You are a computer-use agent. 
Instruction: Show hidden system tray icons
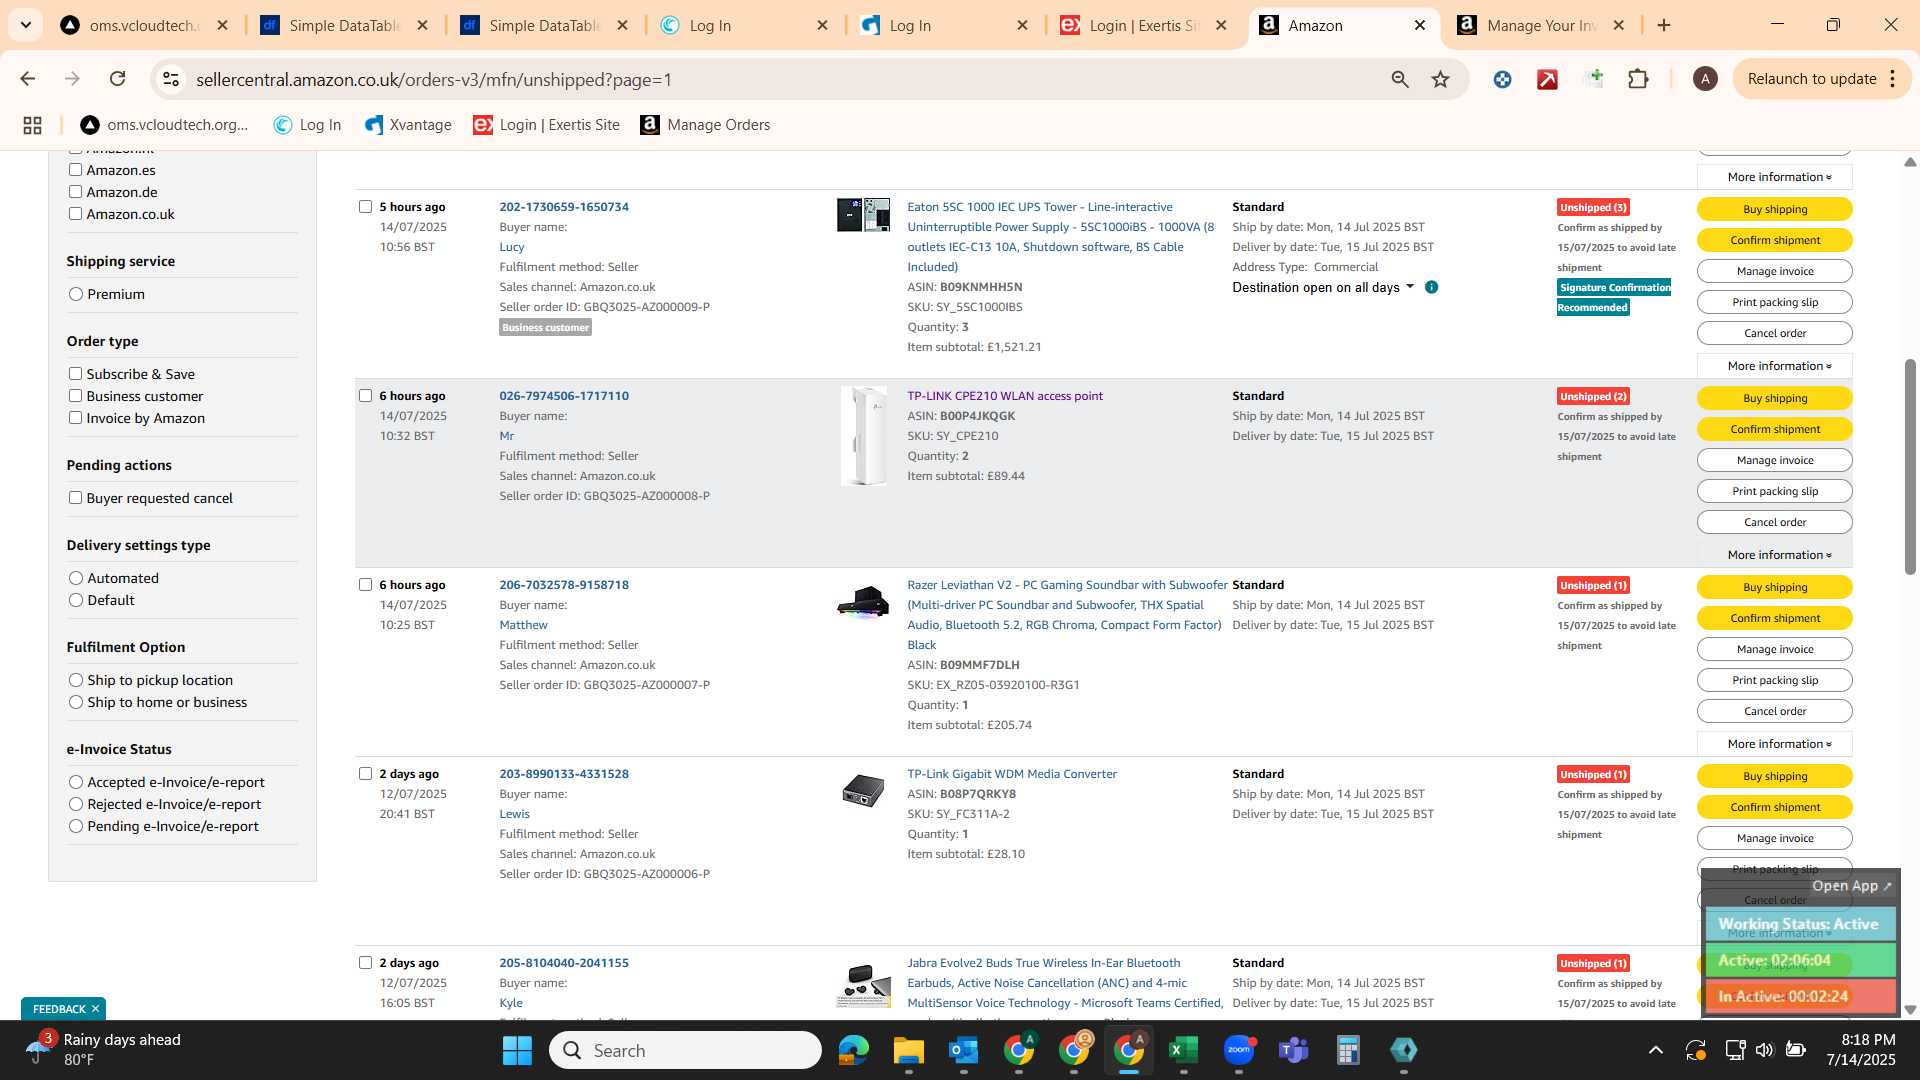click(x=1655, y=1050)
